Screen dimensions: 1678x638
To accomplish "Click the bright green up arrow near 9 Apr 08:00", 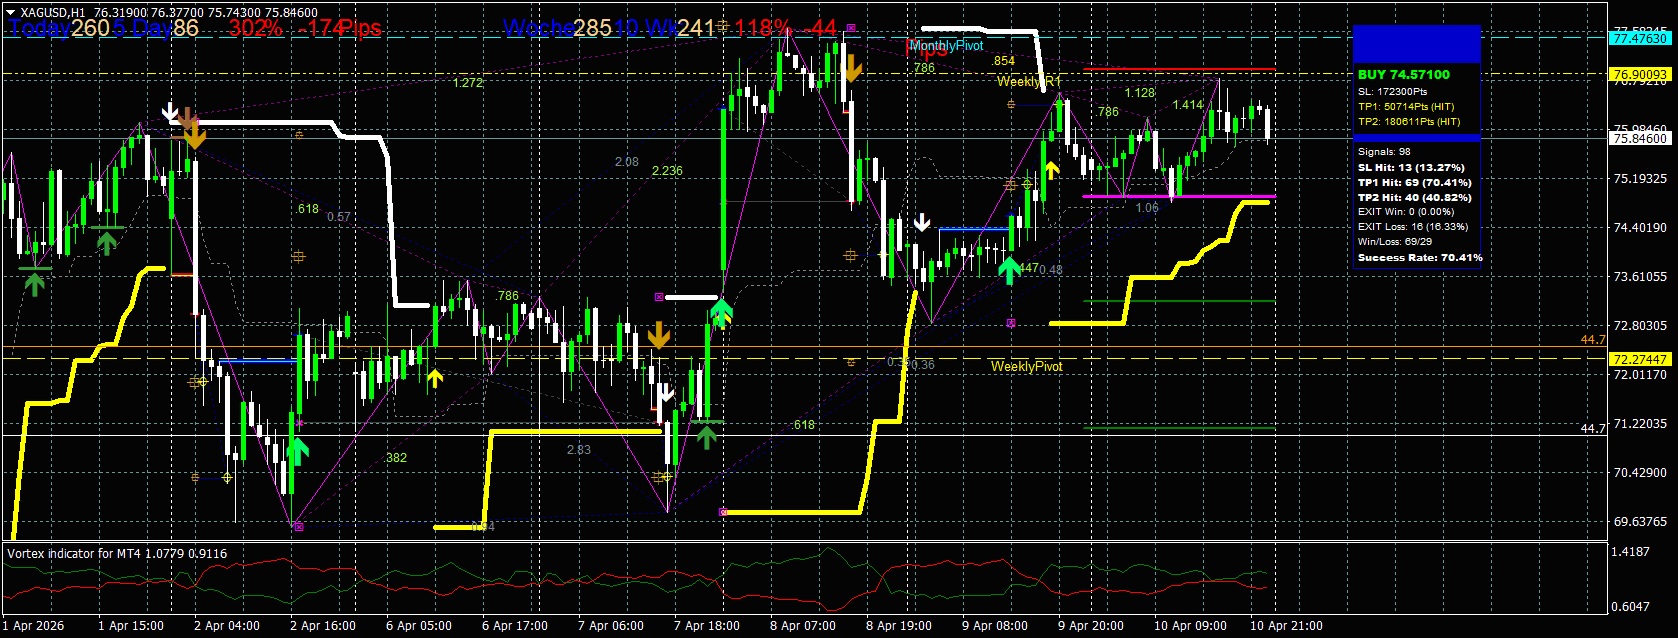I will pyautogui.click(x=1009, y=269).
